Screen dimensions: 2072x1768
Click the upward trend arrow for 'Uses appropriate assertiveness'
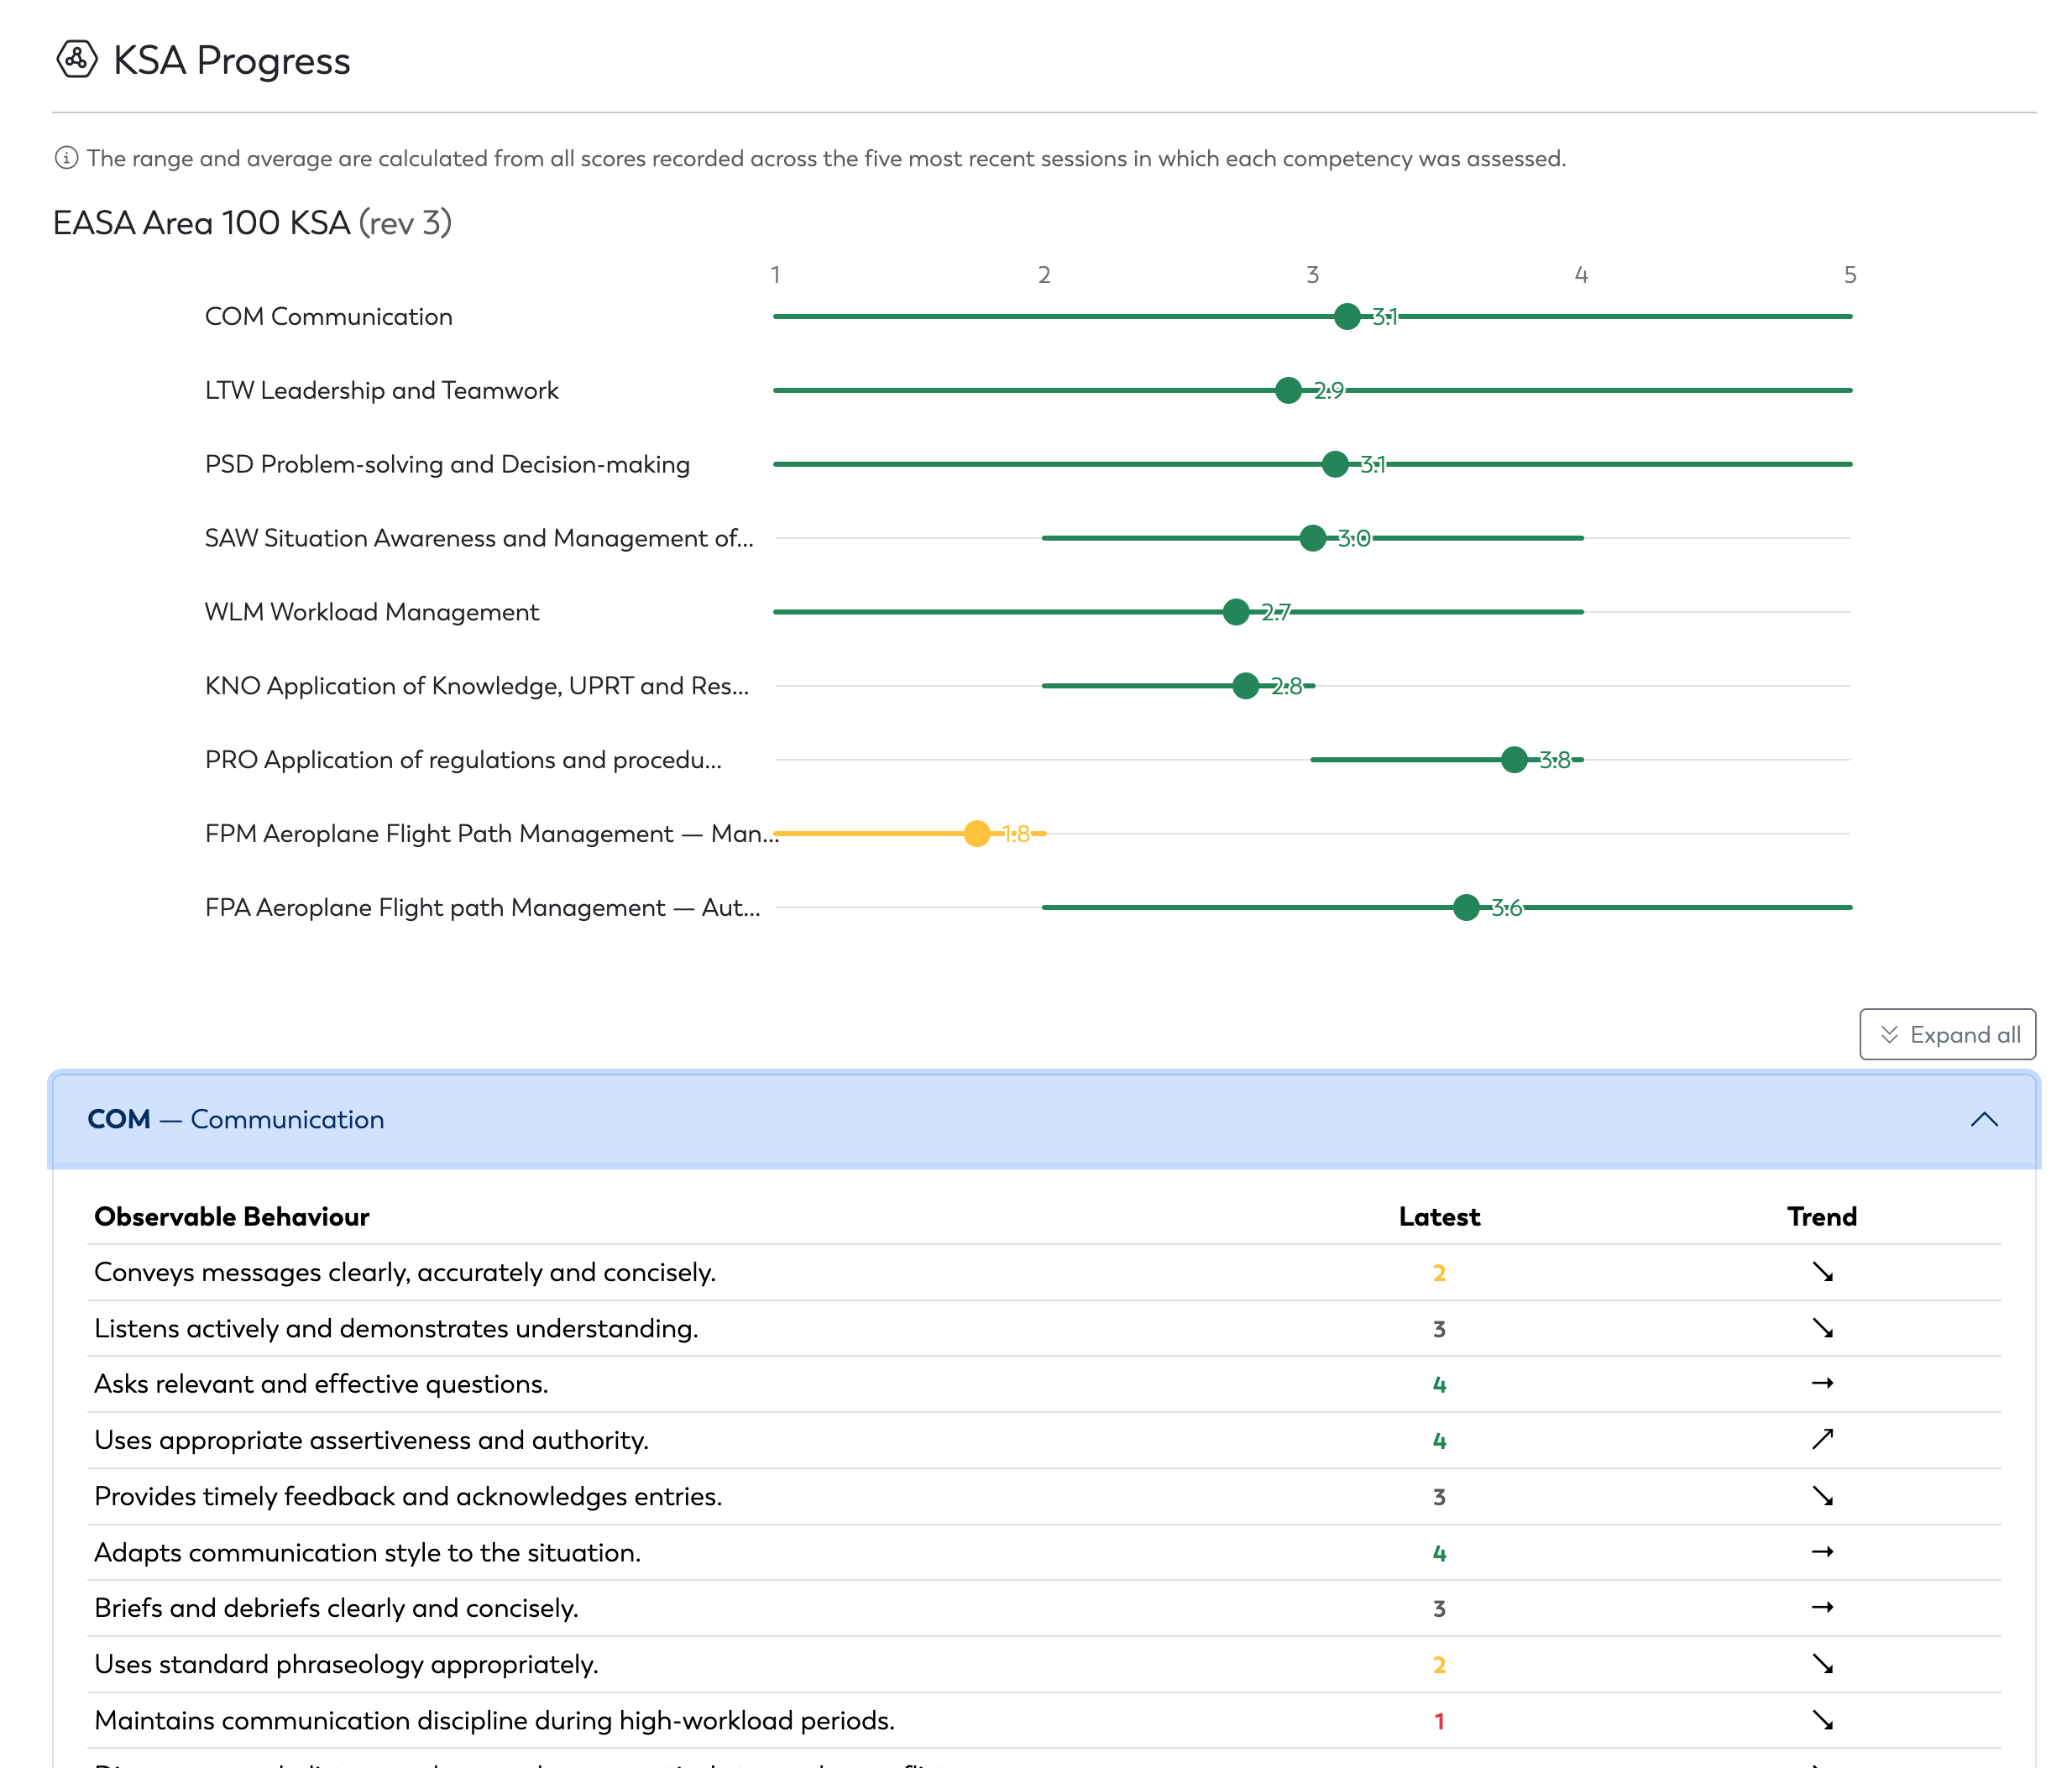[x=1822, y=1440]
